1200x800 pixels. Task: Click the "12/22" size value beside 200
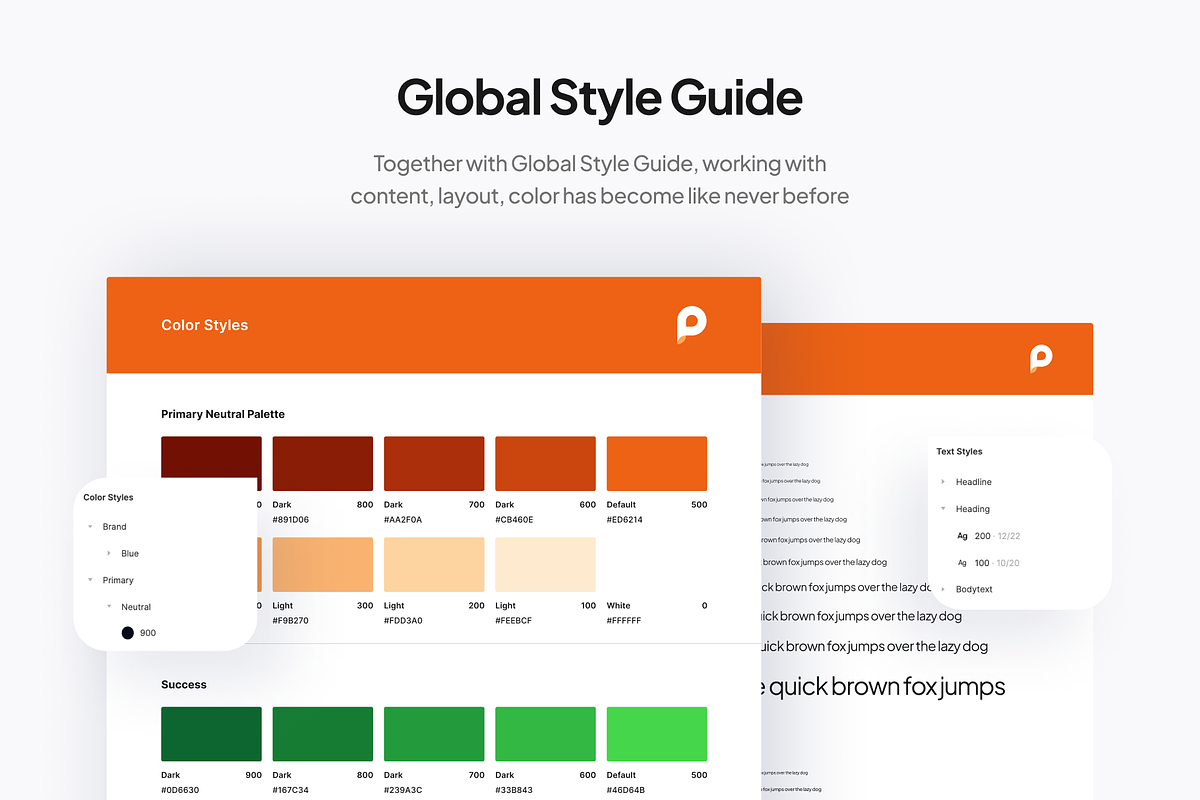tap(1009, 536)
